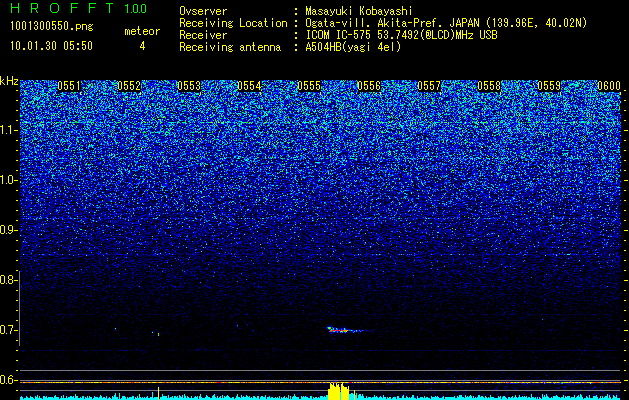Image resolution: width=629 pixels, height=400 pixels.
Task: Select the filename 1001300550.png
Action: pyautogui.click(x=52, y=26)
